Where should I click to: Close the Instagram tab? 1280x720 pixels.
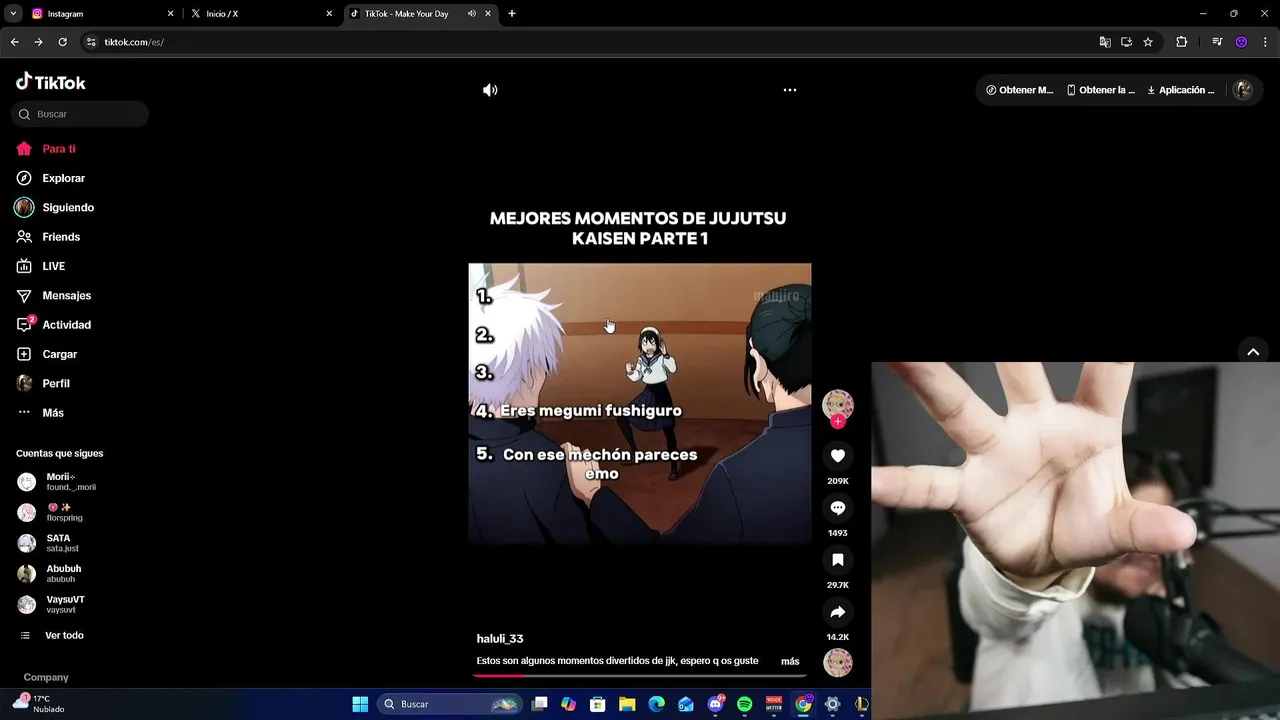click(x=170, y=14)
